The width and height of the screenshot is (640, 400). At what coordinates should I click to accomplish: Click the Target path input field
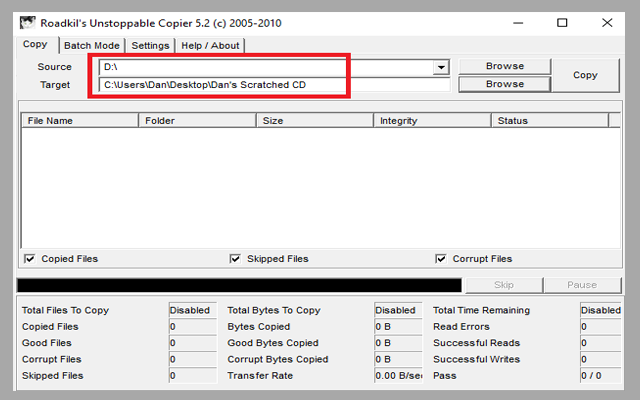pyautogui.click(x=275, y=85)
